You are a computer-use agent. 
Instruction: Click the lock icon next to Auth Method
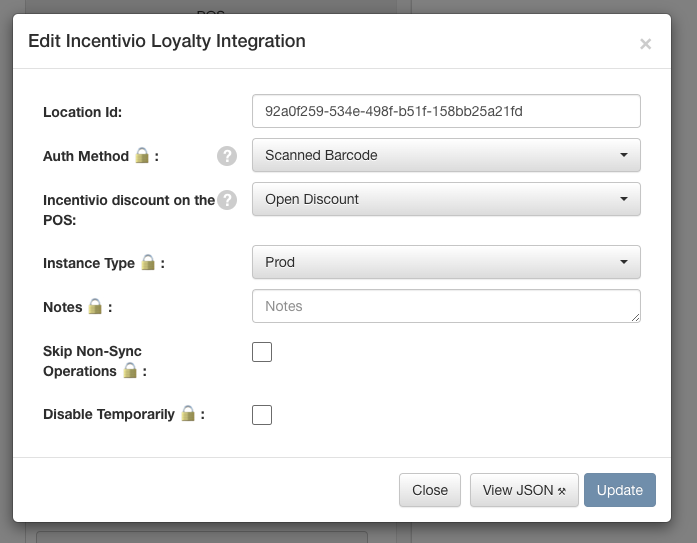pos(142,156)
